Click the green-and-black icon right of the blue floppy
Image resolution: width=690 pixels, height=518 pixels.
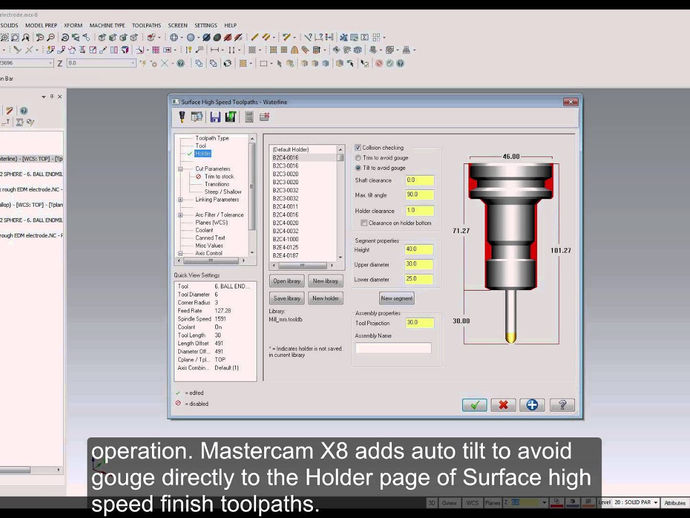[x=231, y=117]
